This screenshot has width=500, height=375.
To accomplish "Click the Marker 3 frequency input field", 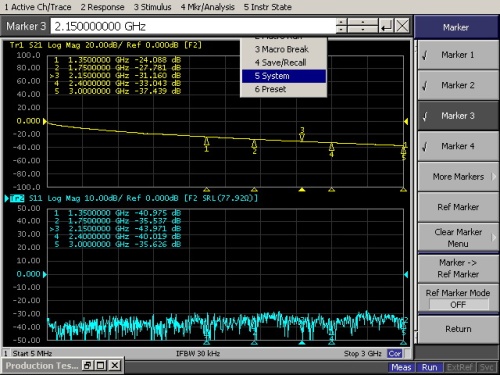I will [193, 26].
